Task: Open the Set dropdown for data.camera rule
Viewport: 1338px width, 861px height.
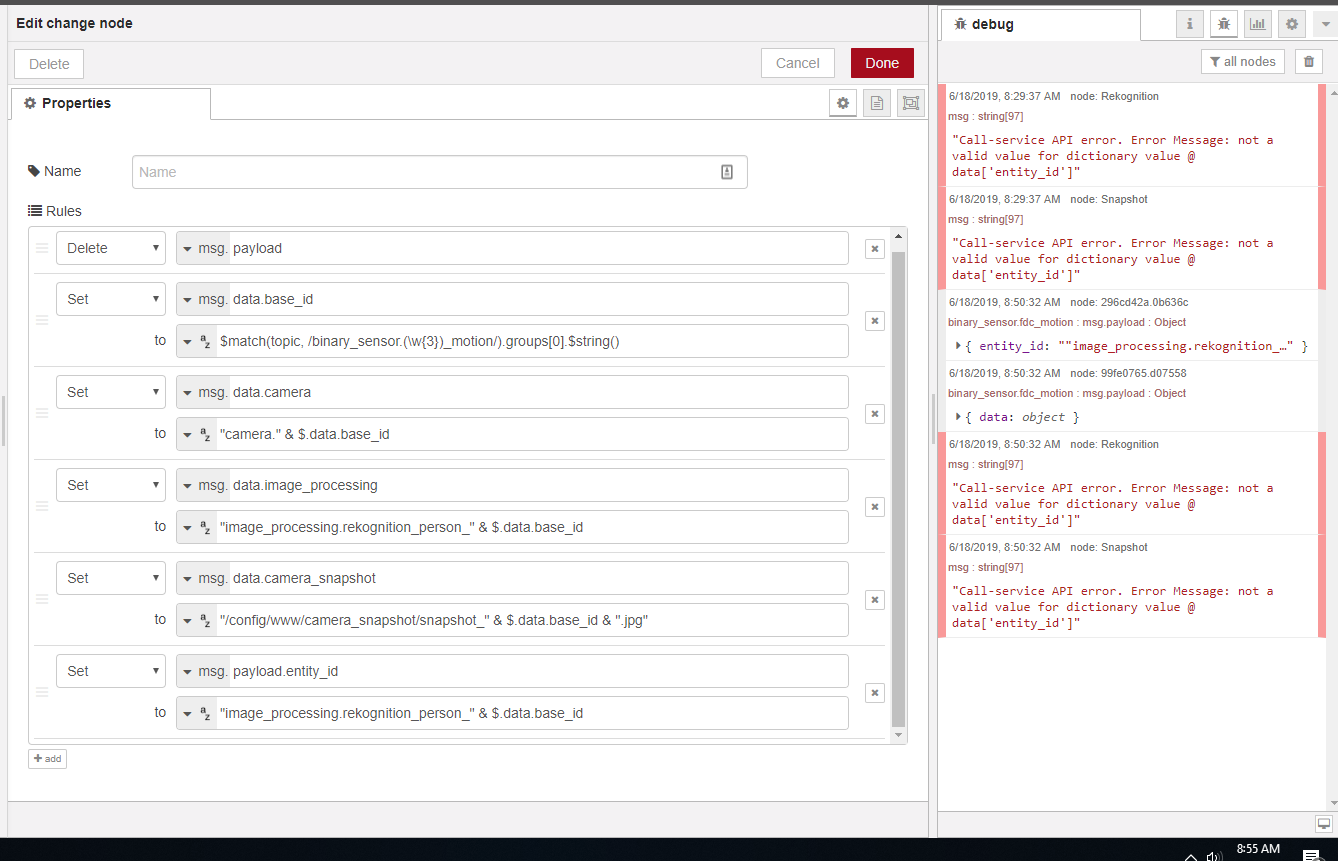Action: click(111, 392)
